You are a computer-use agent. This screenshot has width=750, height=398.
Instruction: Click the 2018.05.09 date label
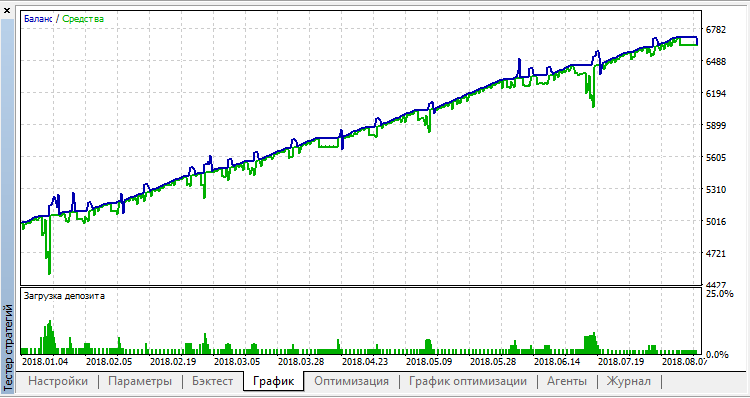(428, 361)
